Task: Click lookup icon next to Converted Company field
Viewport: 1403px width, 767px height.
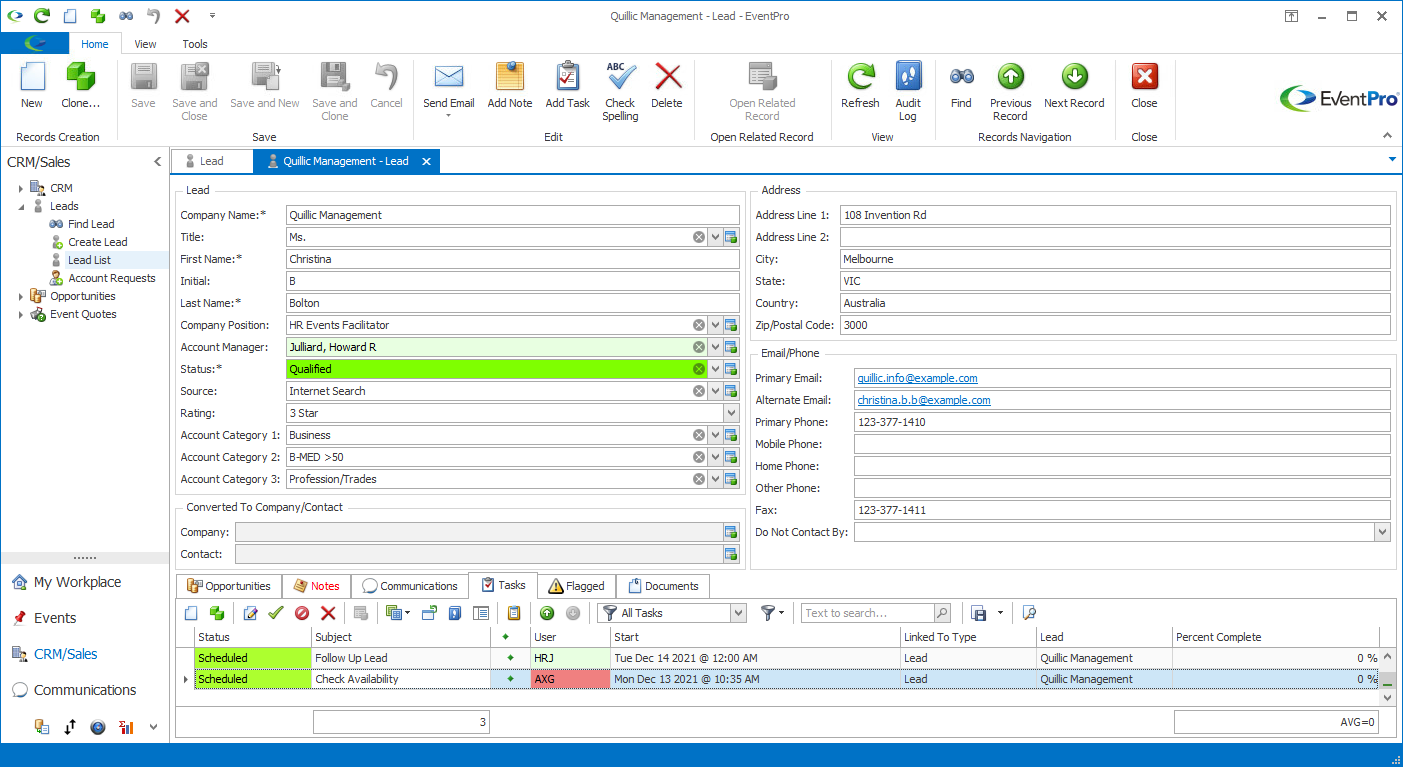Action: click(x=731, y=532)
